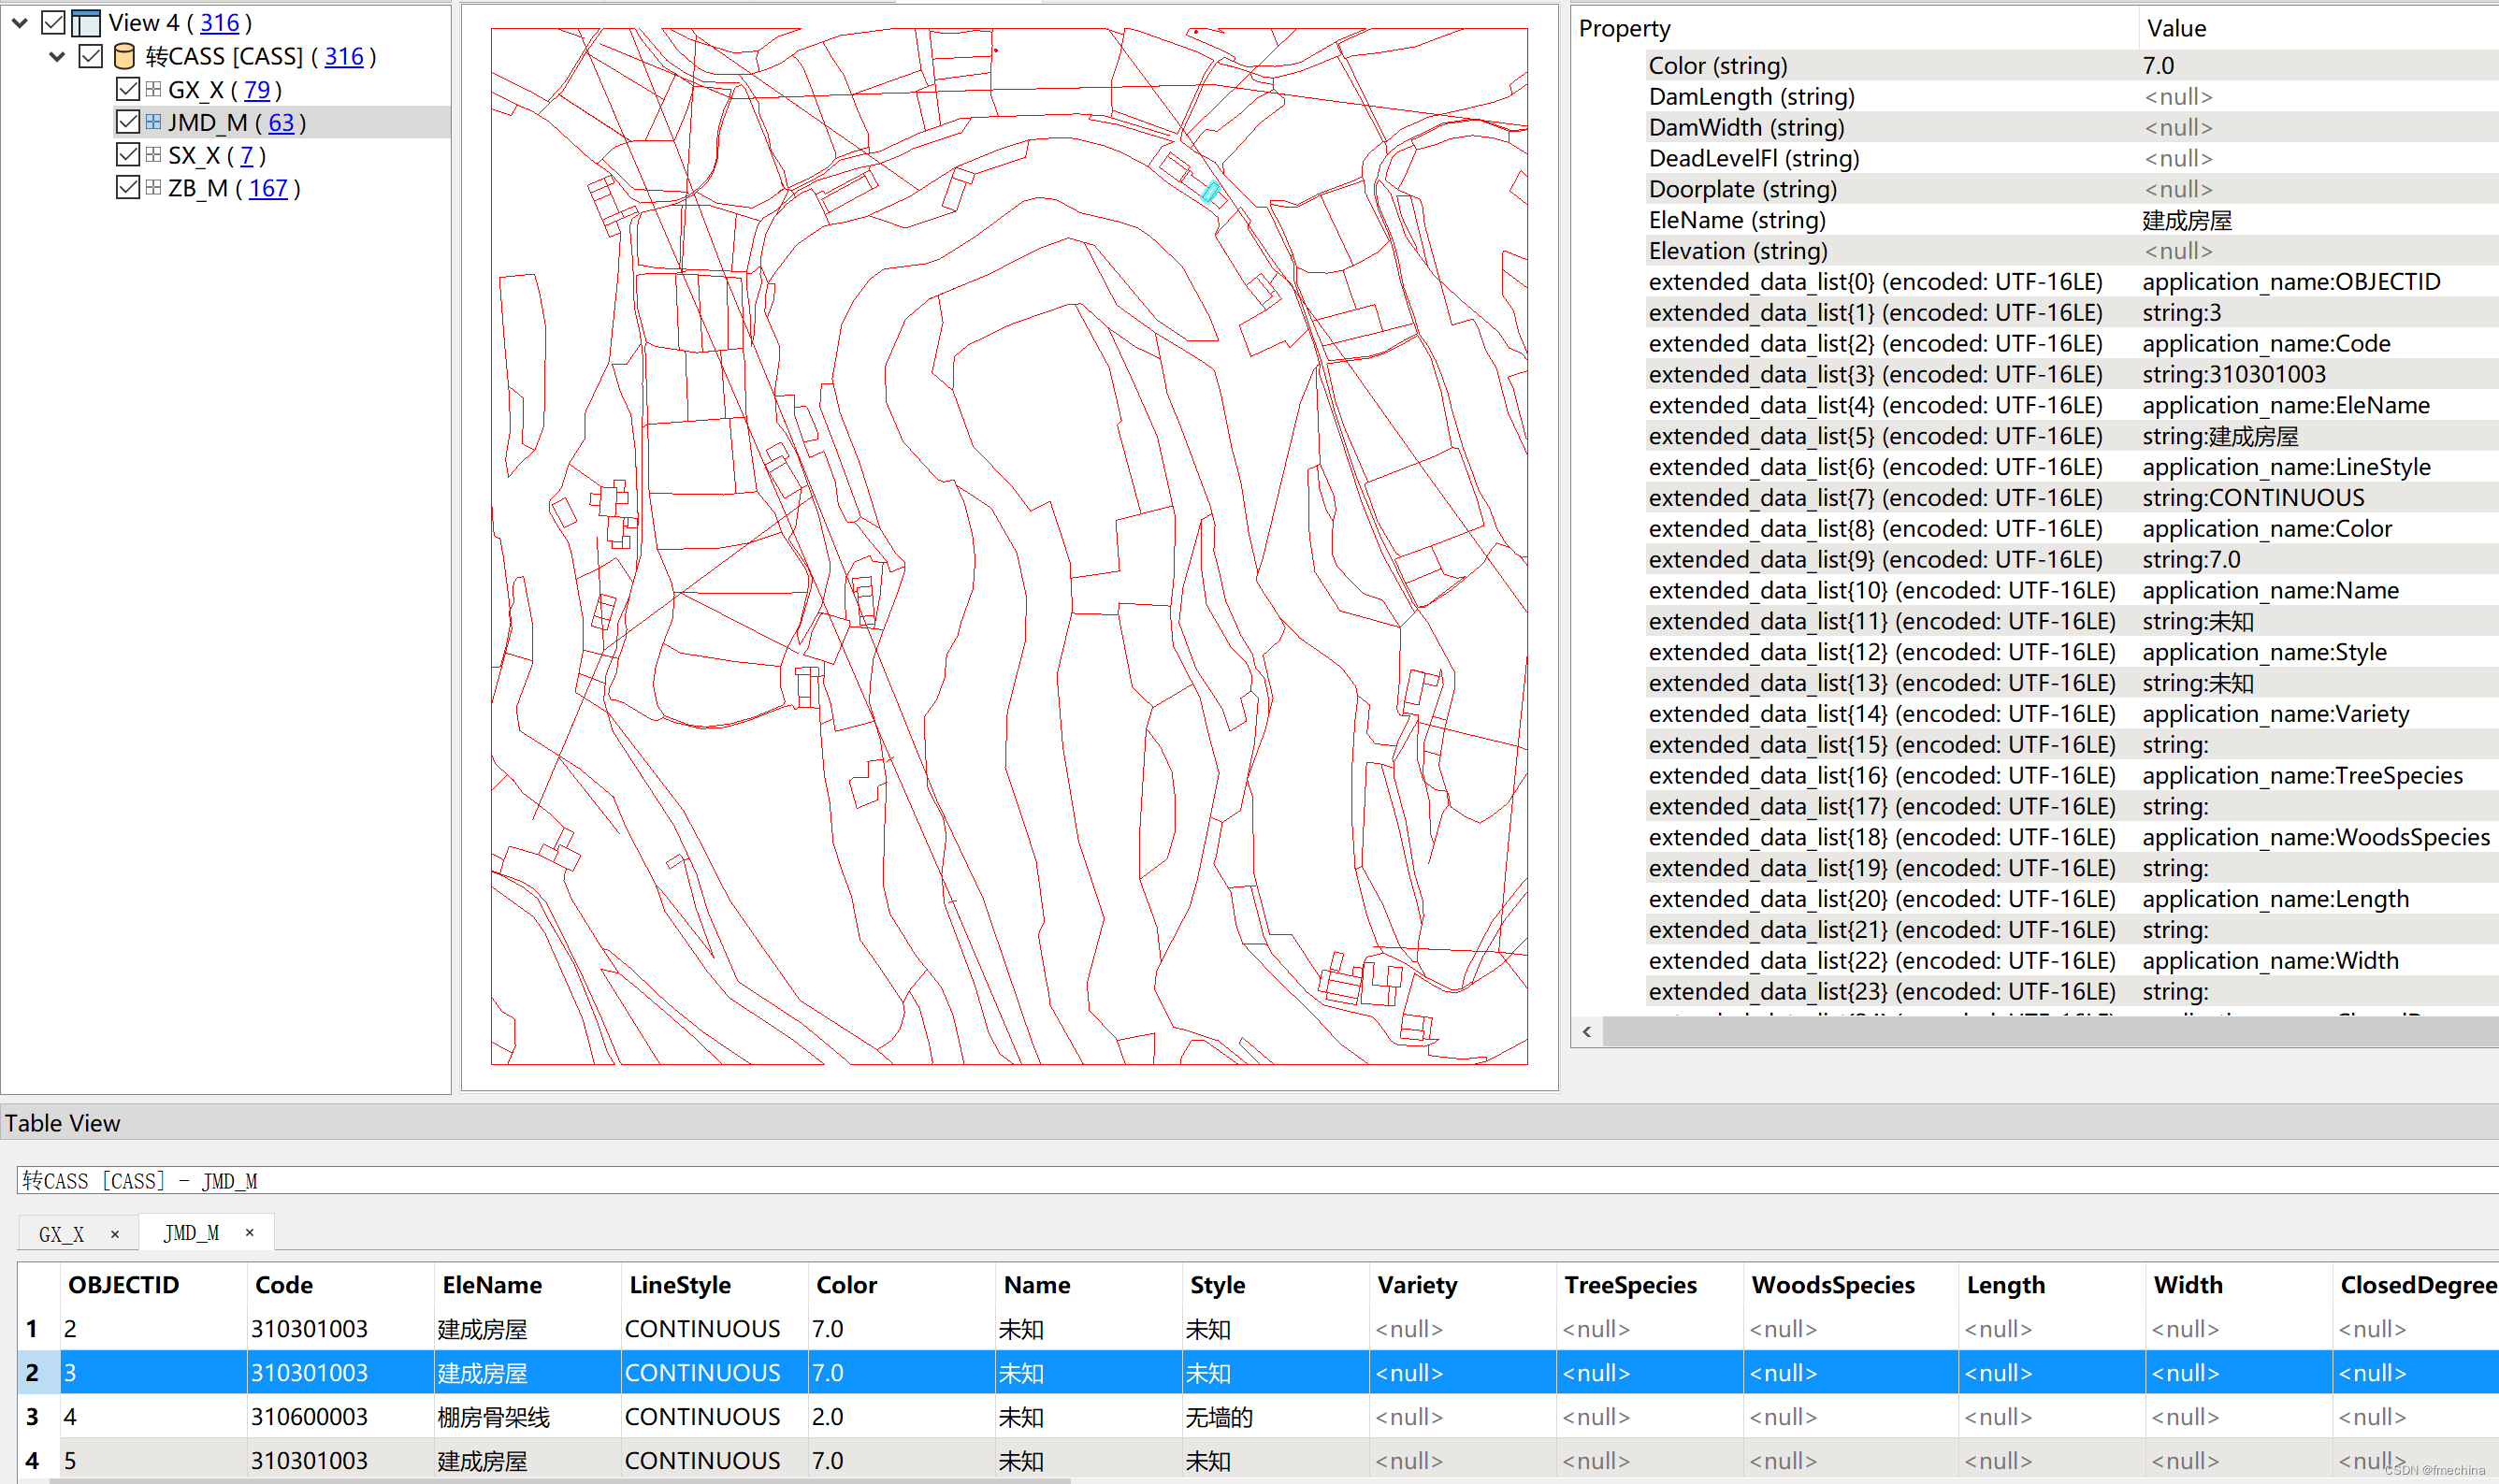Click the View 4 layout icon
The image size is (2499, 1484).
[x=86, y=22]
